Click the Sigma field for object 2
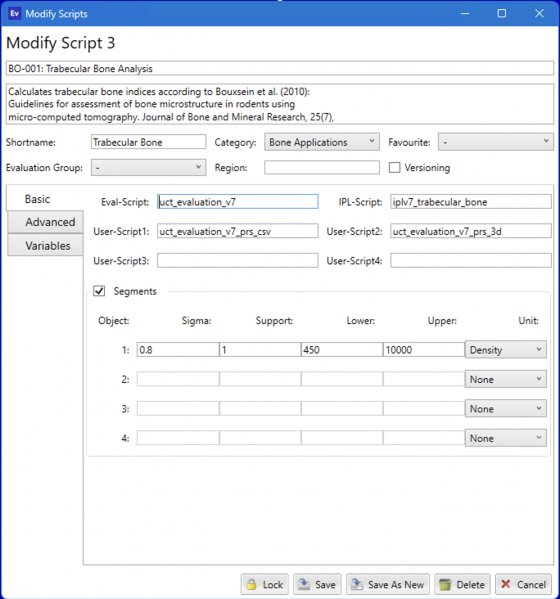 pyautogui.click(x=178, y=379)
